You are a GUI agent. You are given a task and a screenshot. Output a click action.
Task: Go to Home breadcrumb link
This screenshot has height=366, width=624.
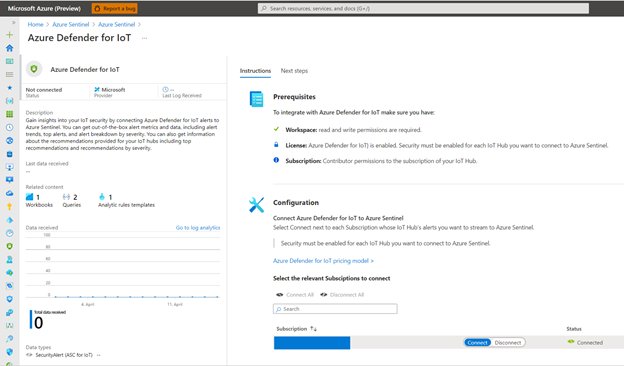(x=35, y=24)
